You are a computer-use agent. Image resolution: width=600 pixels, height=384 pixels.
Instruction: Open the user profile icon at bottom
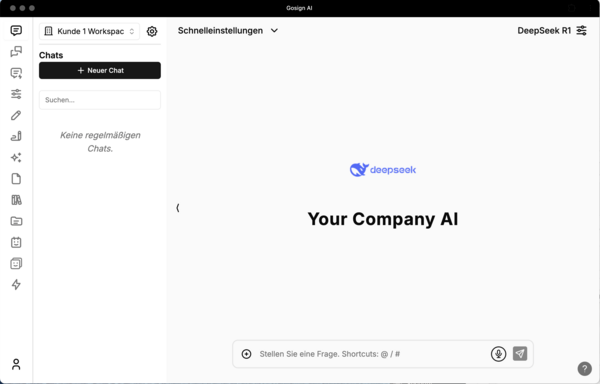pos(16,364)
